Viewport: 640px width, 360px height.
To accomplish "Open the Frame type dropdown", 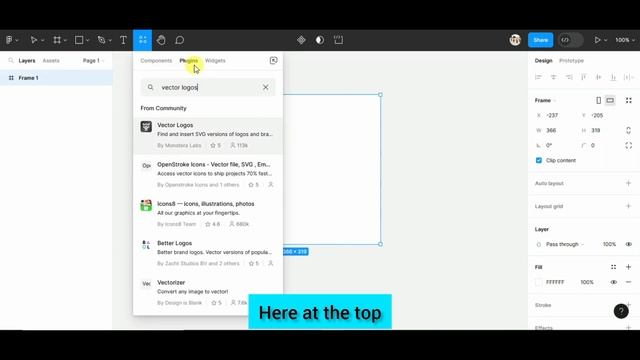I will (x=545, y=100).
